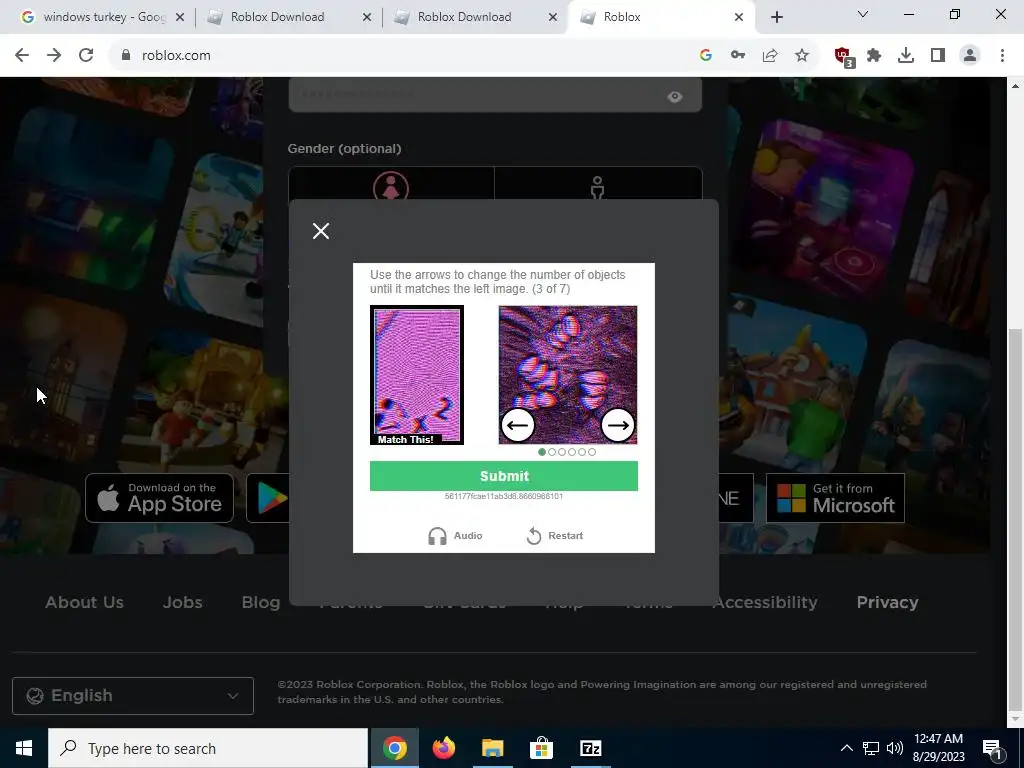The height and width of the screenshot is (768, 1024).
Task: Open the Accessibility footer link
Action: pyautogui.click(x=765, y=602)
